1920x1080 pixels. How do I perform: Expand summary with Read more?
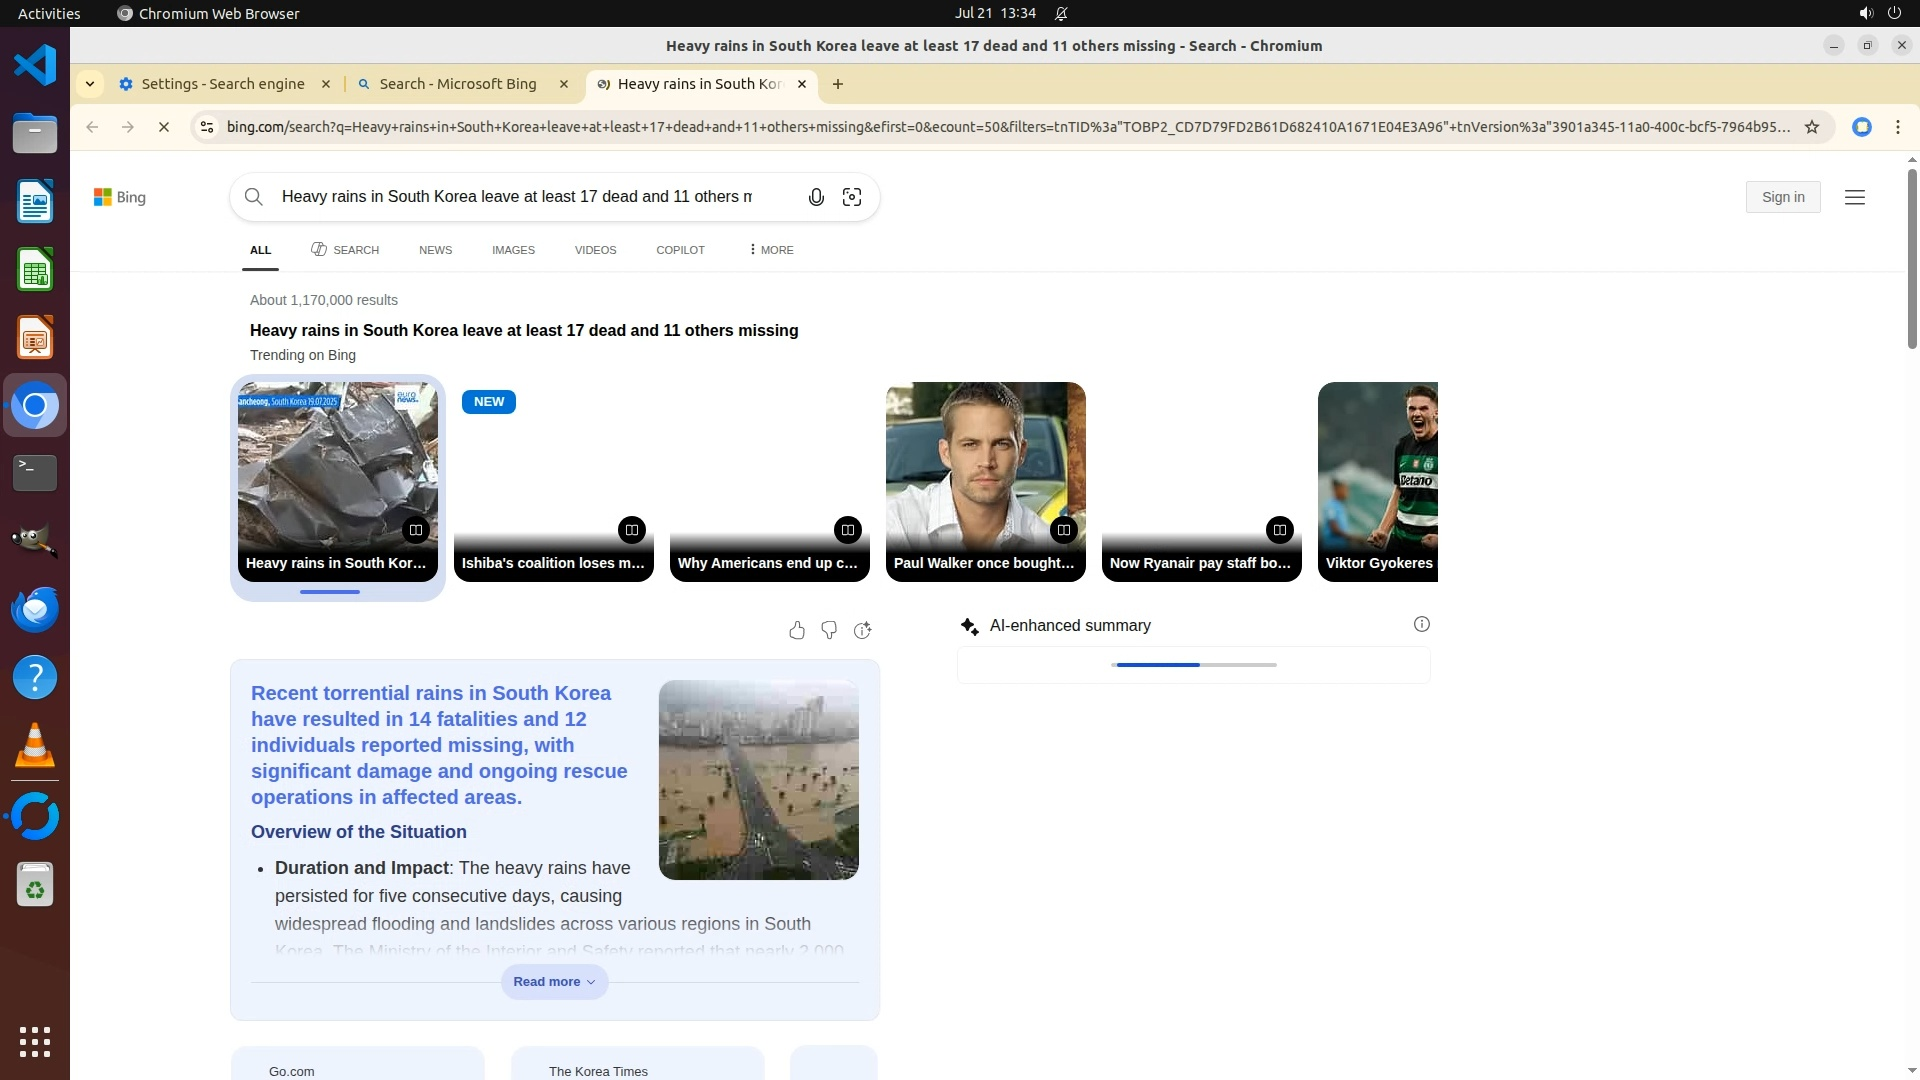[554, 981]
